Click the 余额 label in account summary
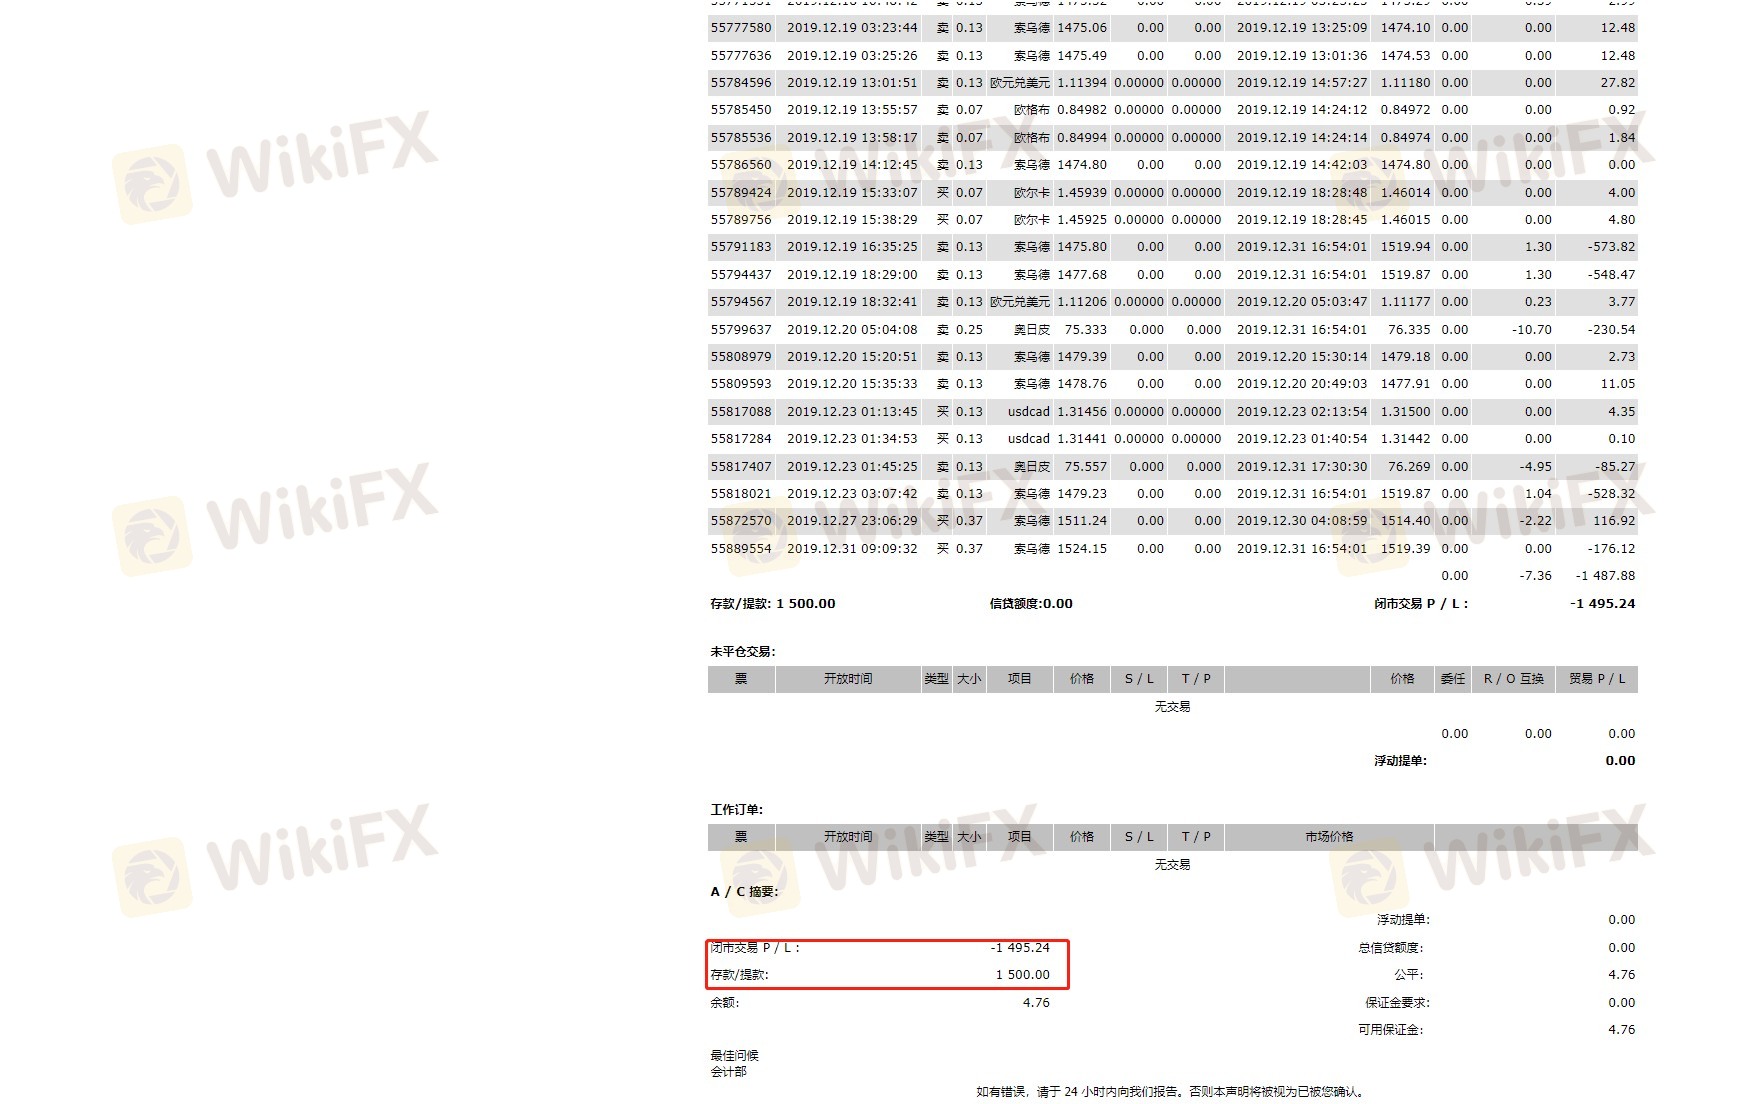 click(x=725, y=1003)
